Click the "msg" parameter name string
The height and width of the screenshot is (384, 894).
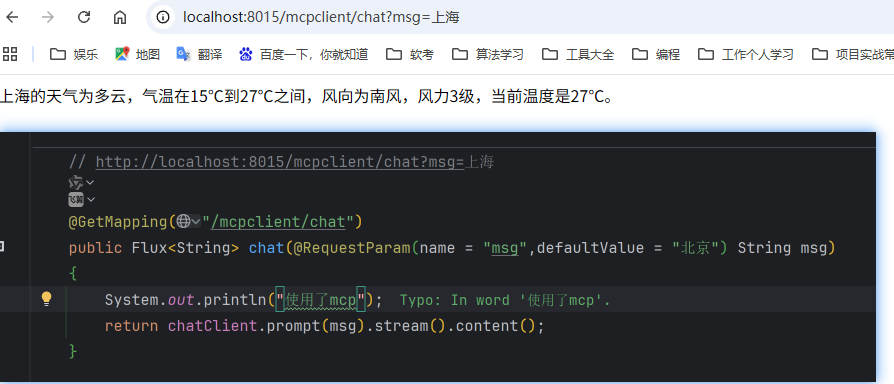(x=505, y=248)
